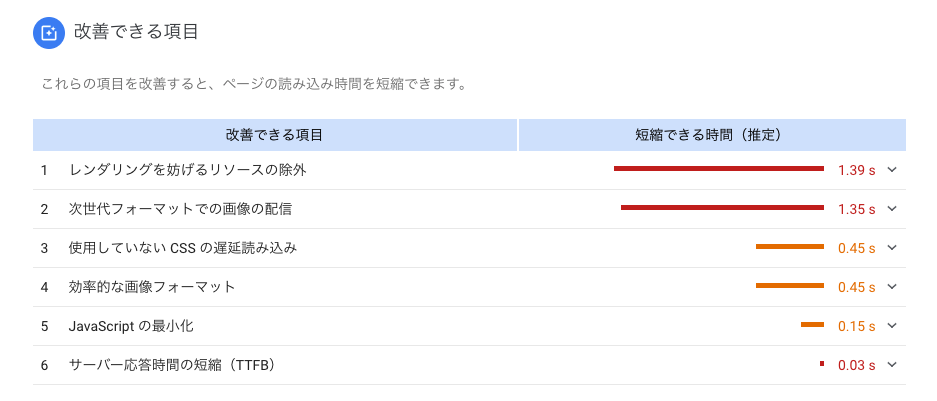Click the 改善できる項目 column header
Image resolution: width=937 pixels, height=401 pixels.
coord(274,135)
